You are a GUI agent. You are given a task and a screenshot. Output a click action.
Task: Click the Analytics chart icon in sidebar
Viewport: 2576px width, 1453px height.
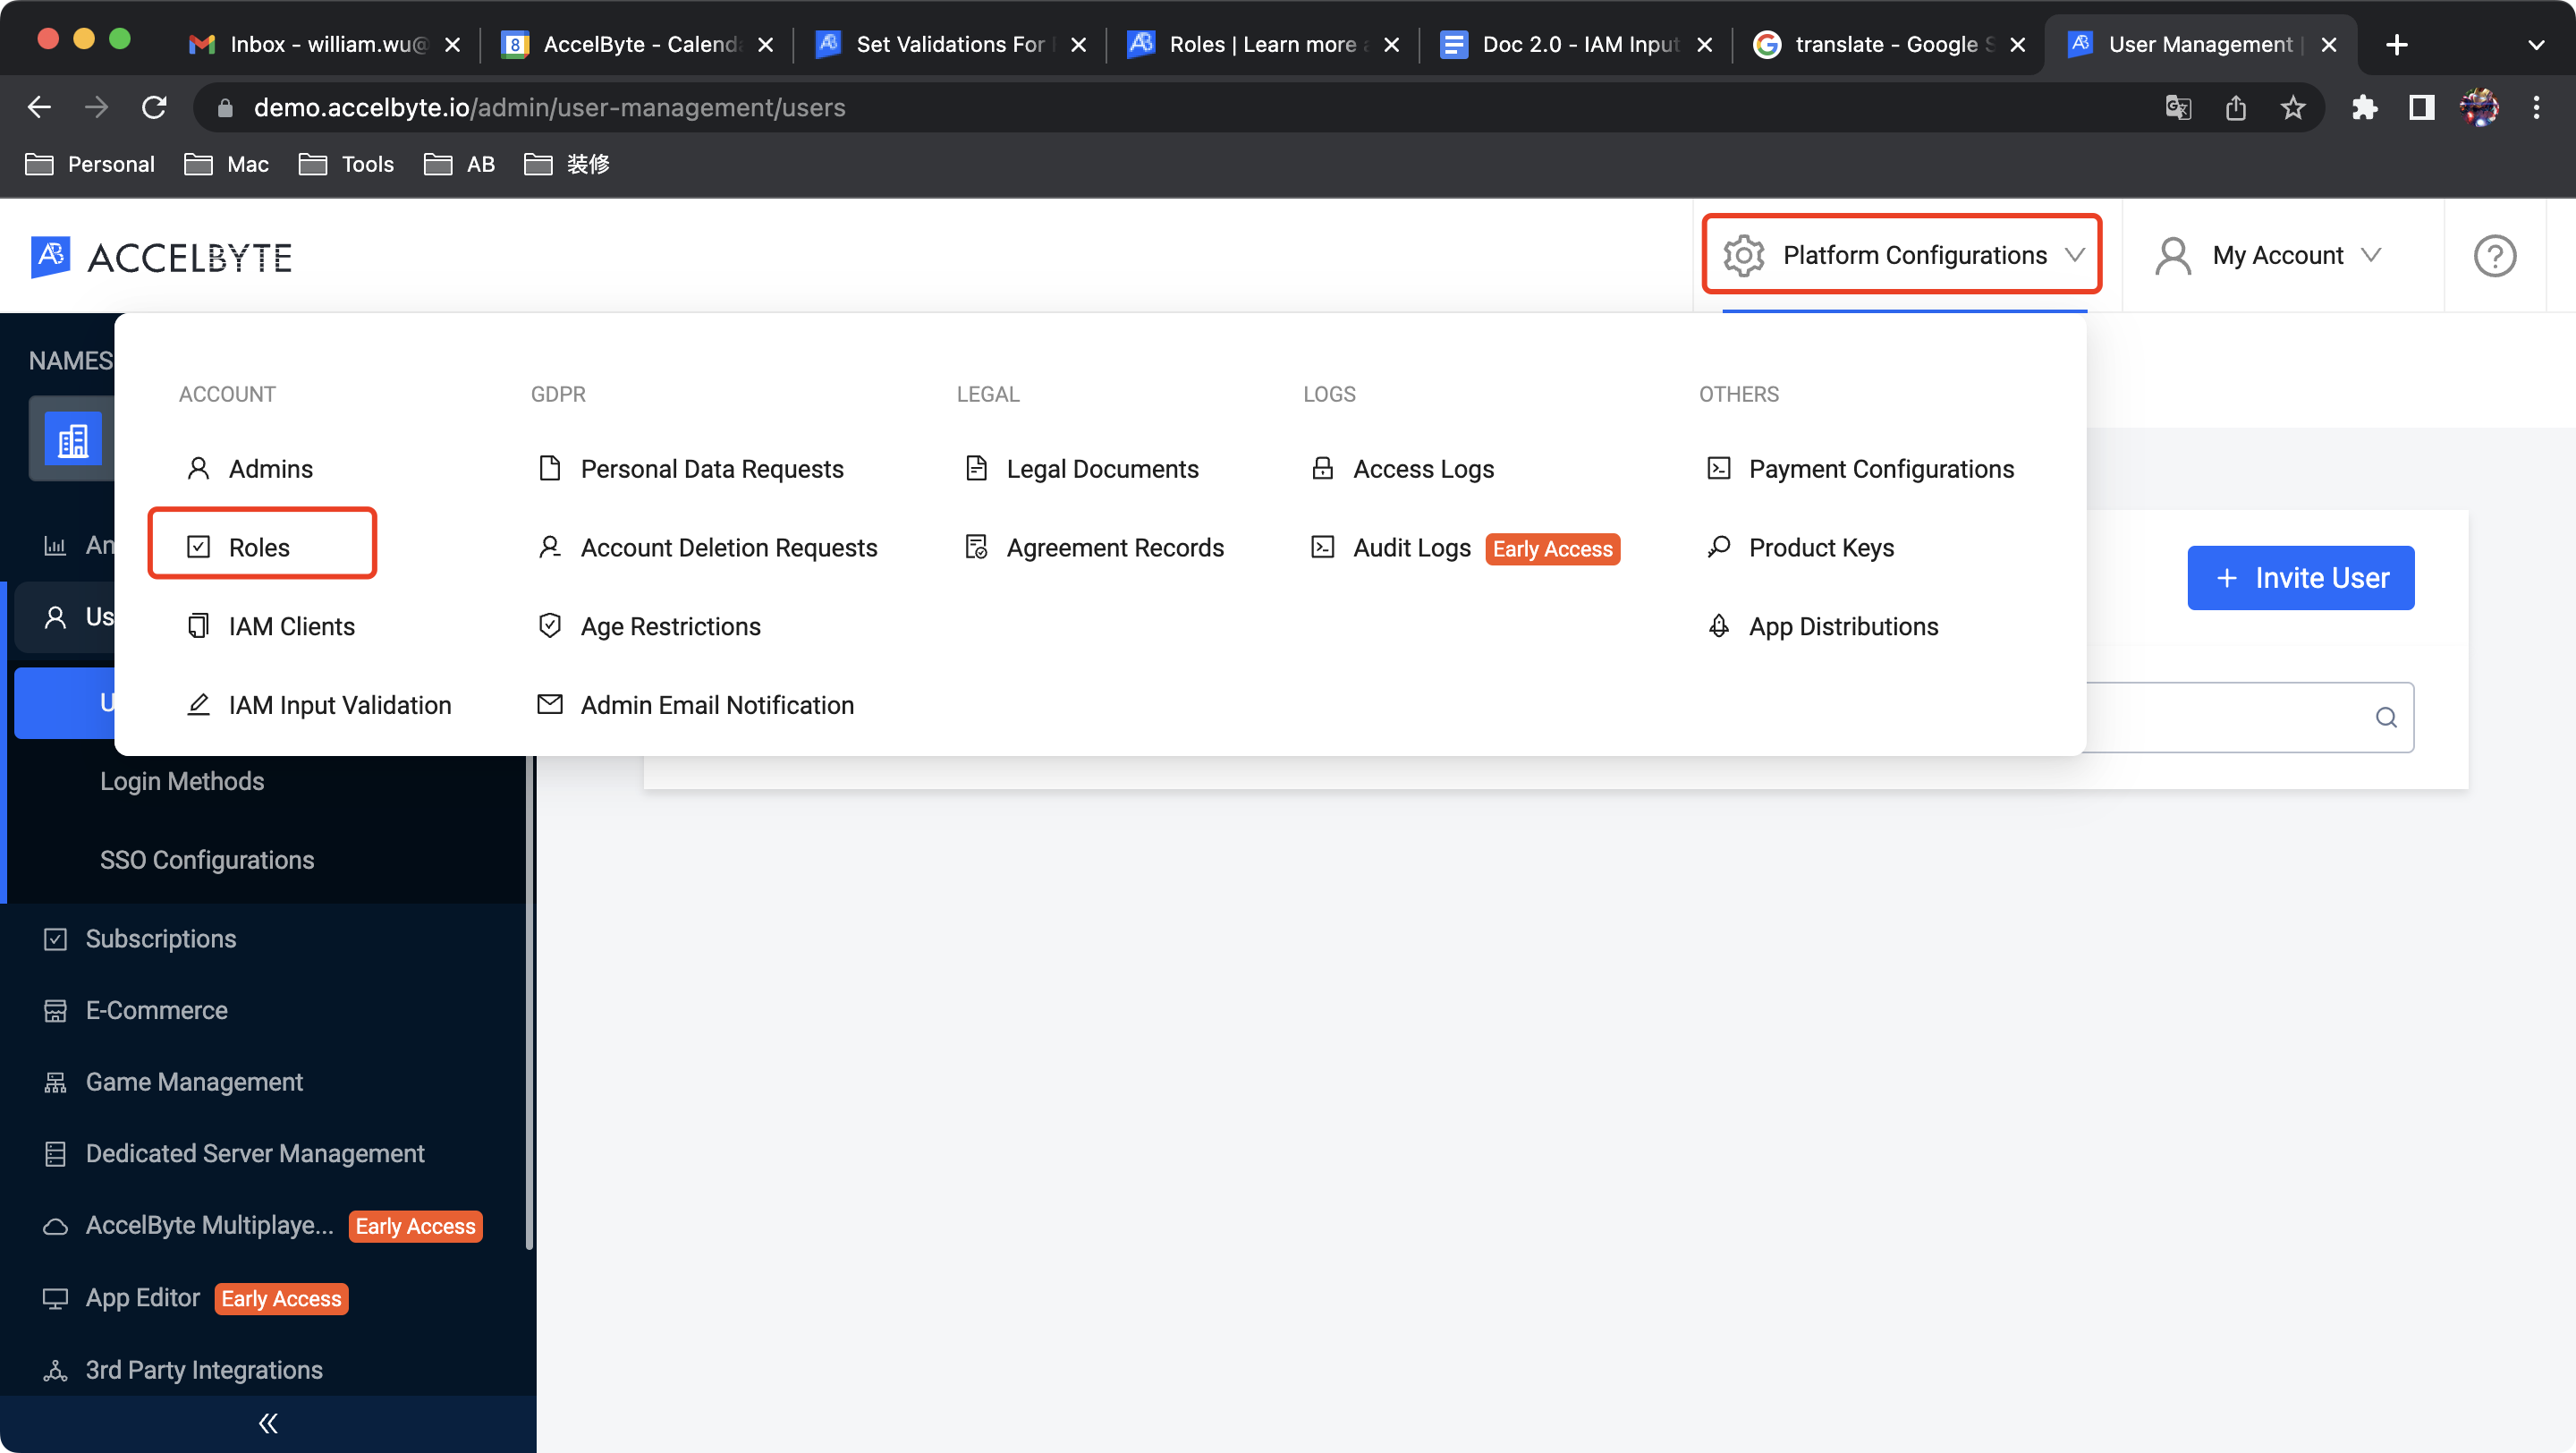tap(55, 545)
